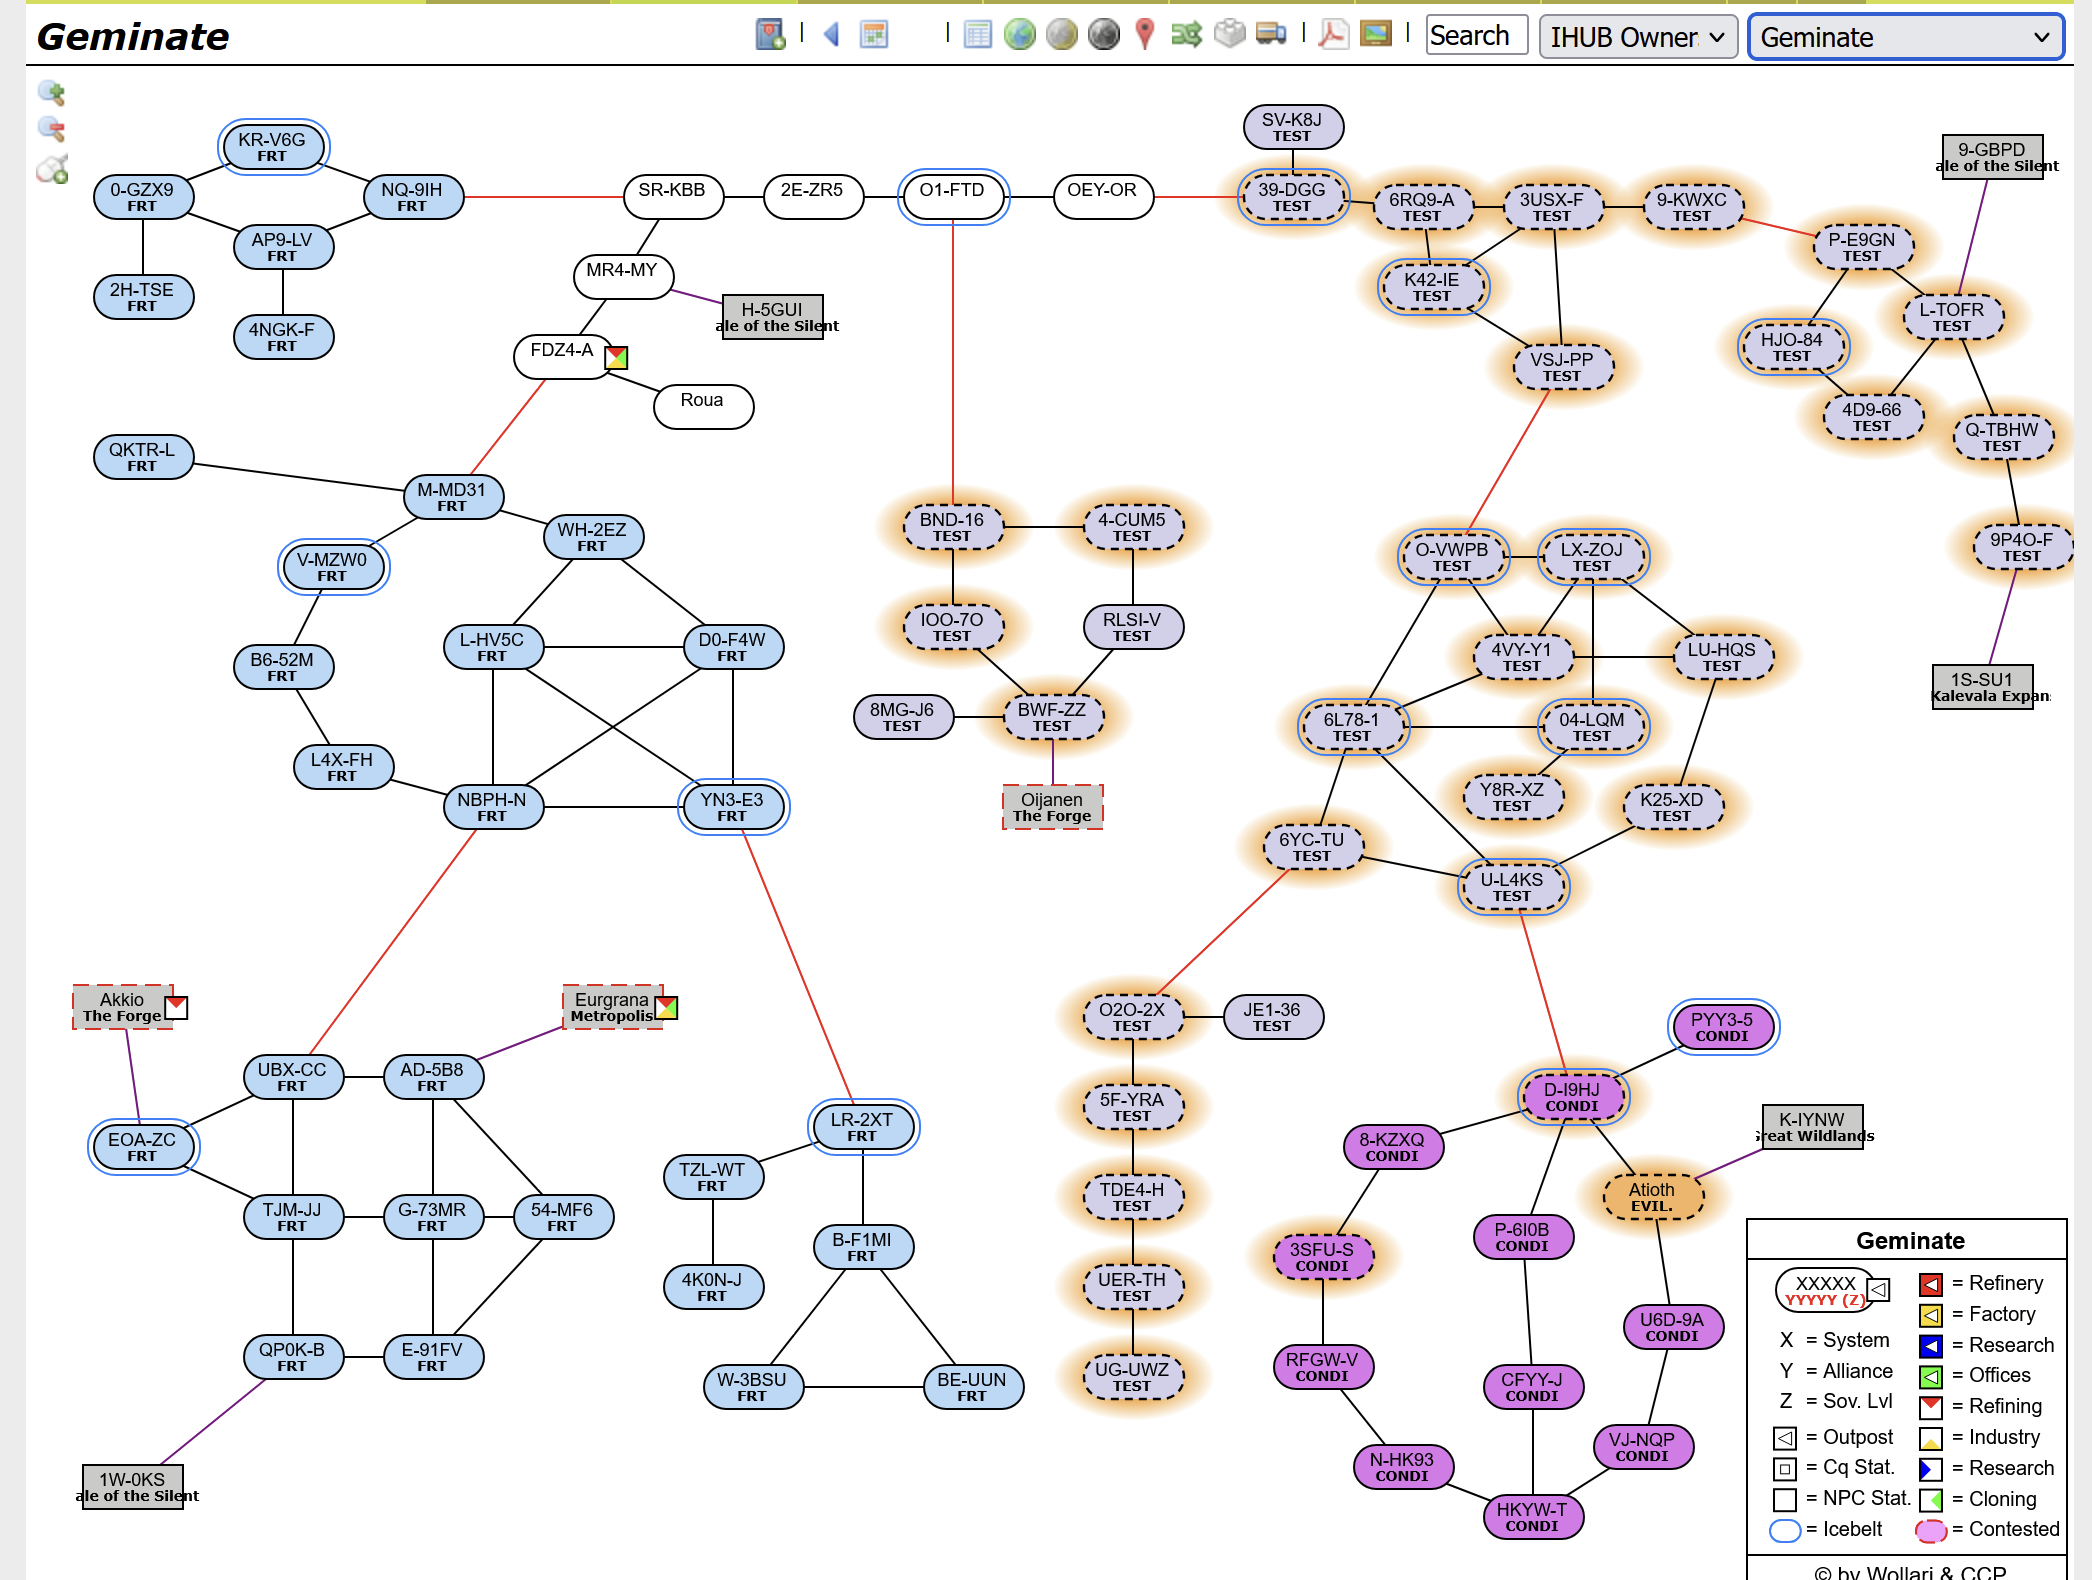2092x1580 pixels.
Task: Click the Icebelt legend symbol
Action: pos(1785,1530)
